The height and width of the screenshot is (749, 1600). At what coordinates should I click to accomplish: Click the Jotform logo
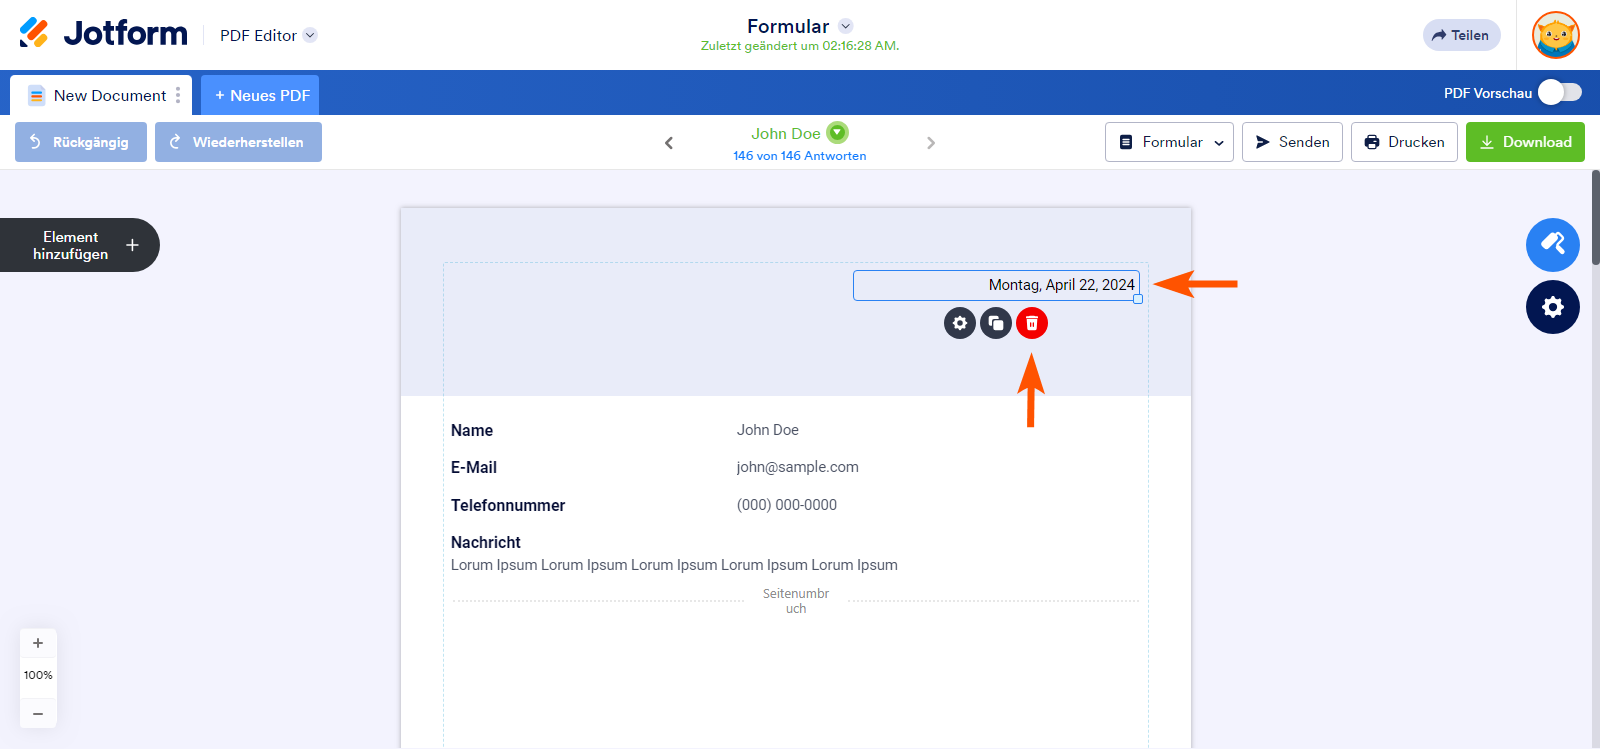click(103, 34)
